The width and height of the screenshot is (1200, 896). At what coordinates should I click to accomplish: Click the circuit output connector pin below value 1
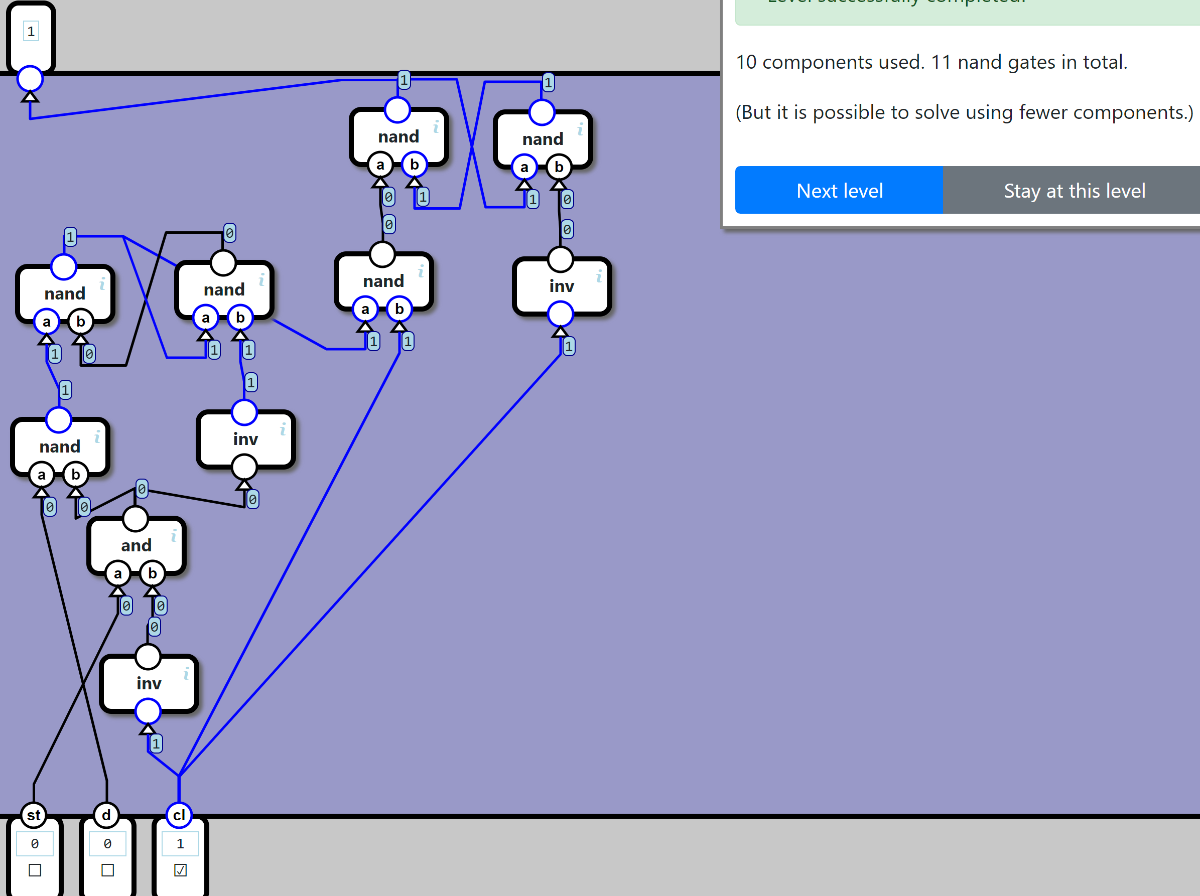point(30,78)
